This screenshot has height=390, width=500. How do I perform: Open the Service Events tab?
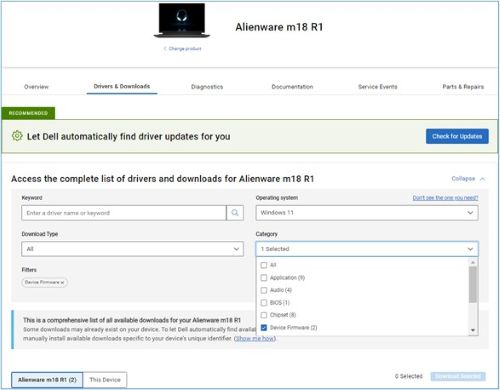click(378, 87)
